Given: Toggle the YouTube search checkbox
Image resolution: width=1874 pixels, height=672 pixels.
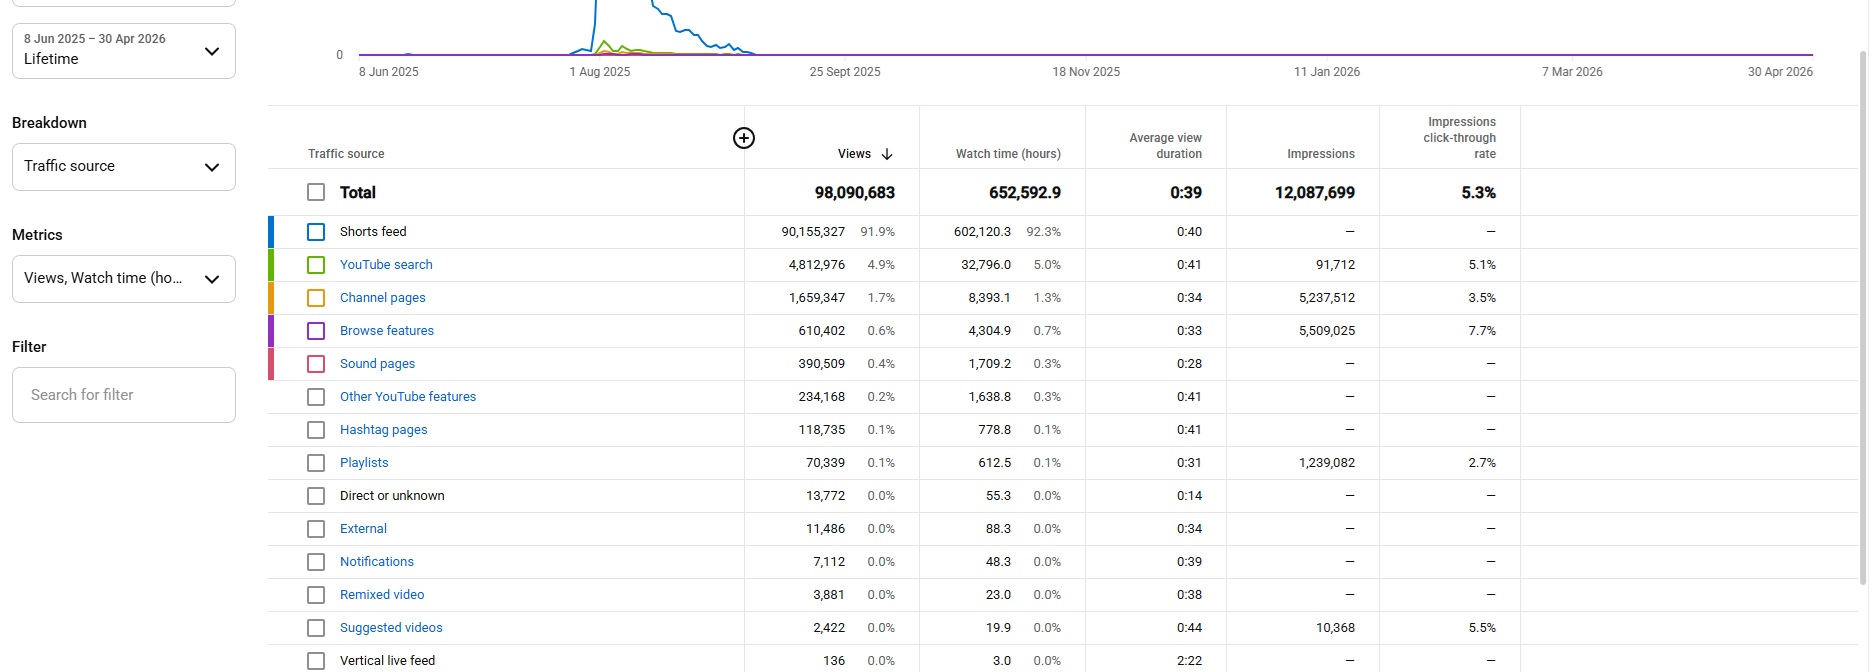Looking at the screenshot, I should tap(316, 265).
